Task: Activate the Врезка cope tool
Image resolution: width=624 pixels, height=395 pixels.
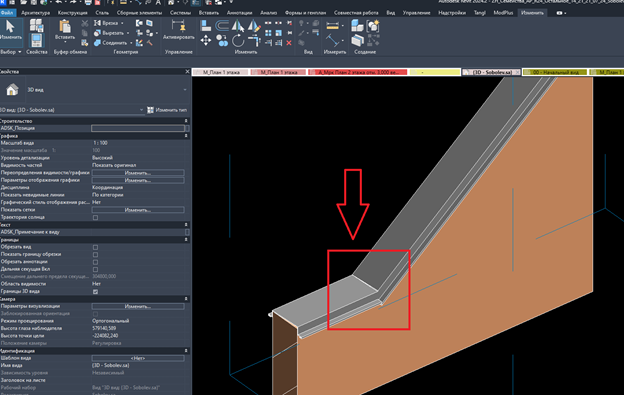Action: pyautogui.click(x=109, y=23)
